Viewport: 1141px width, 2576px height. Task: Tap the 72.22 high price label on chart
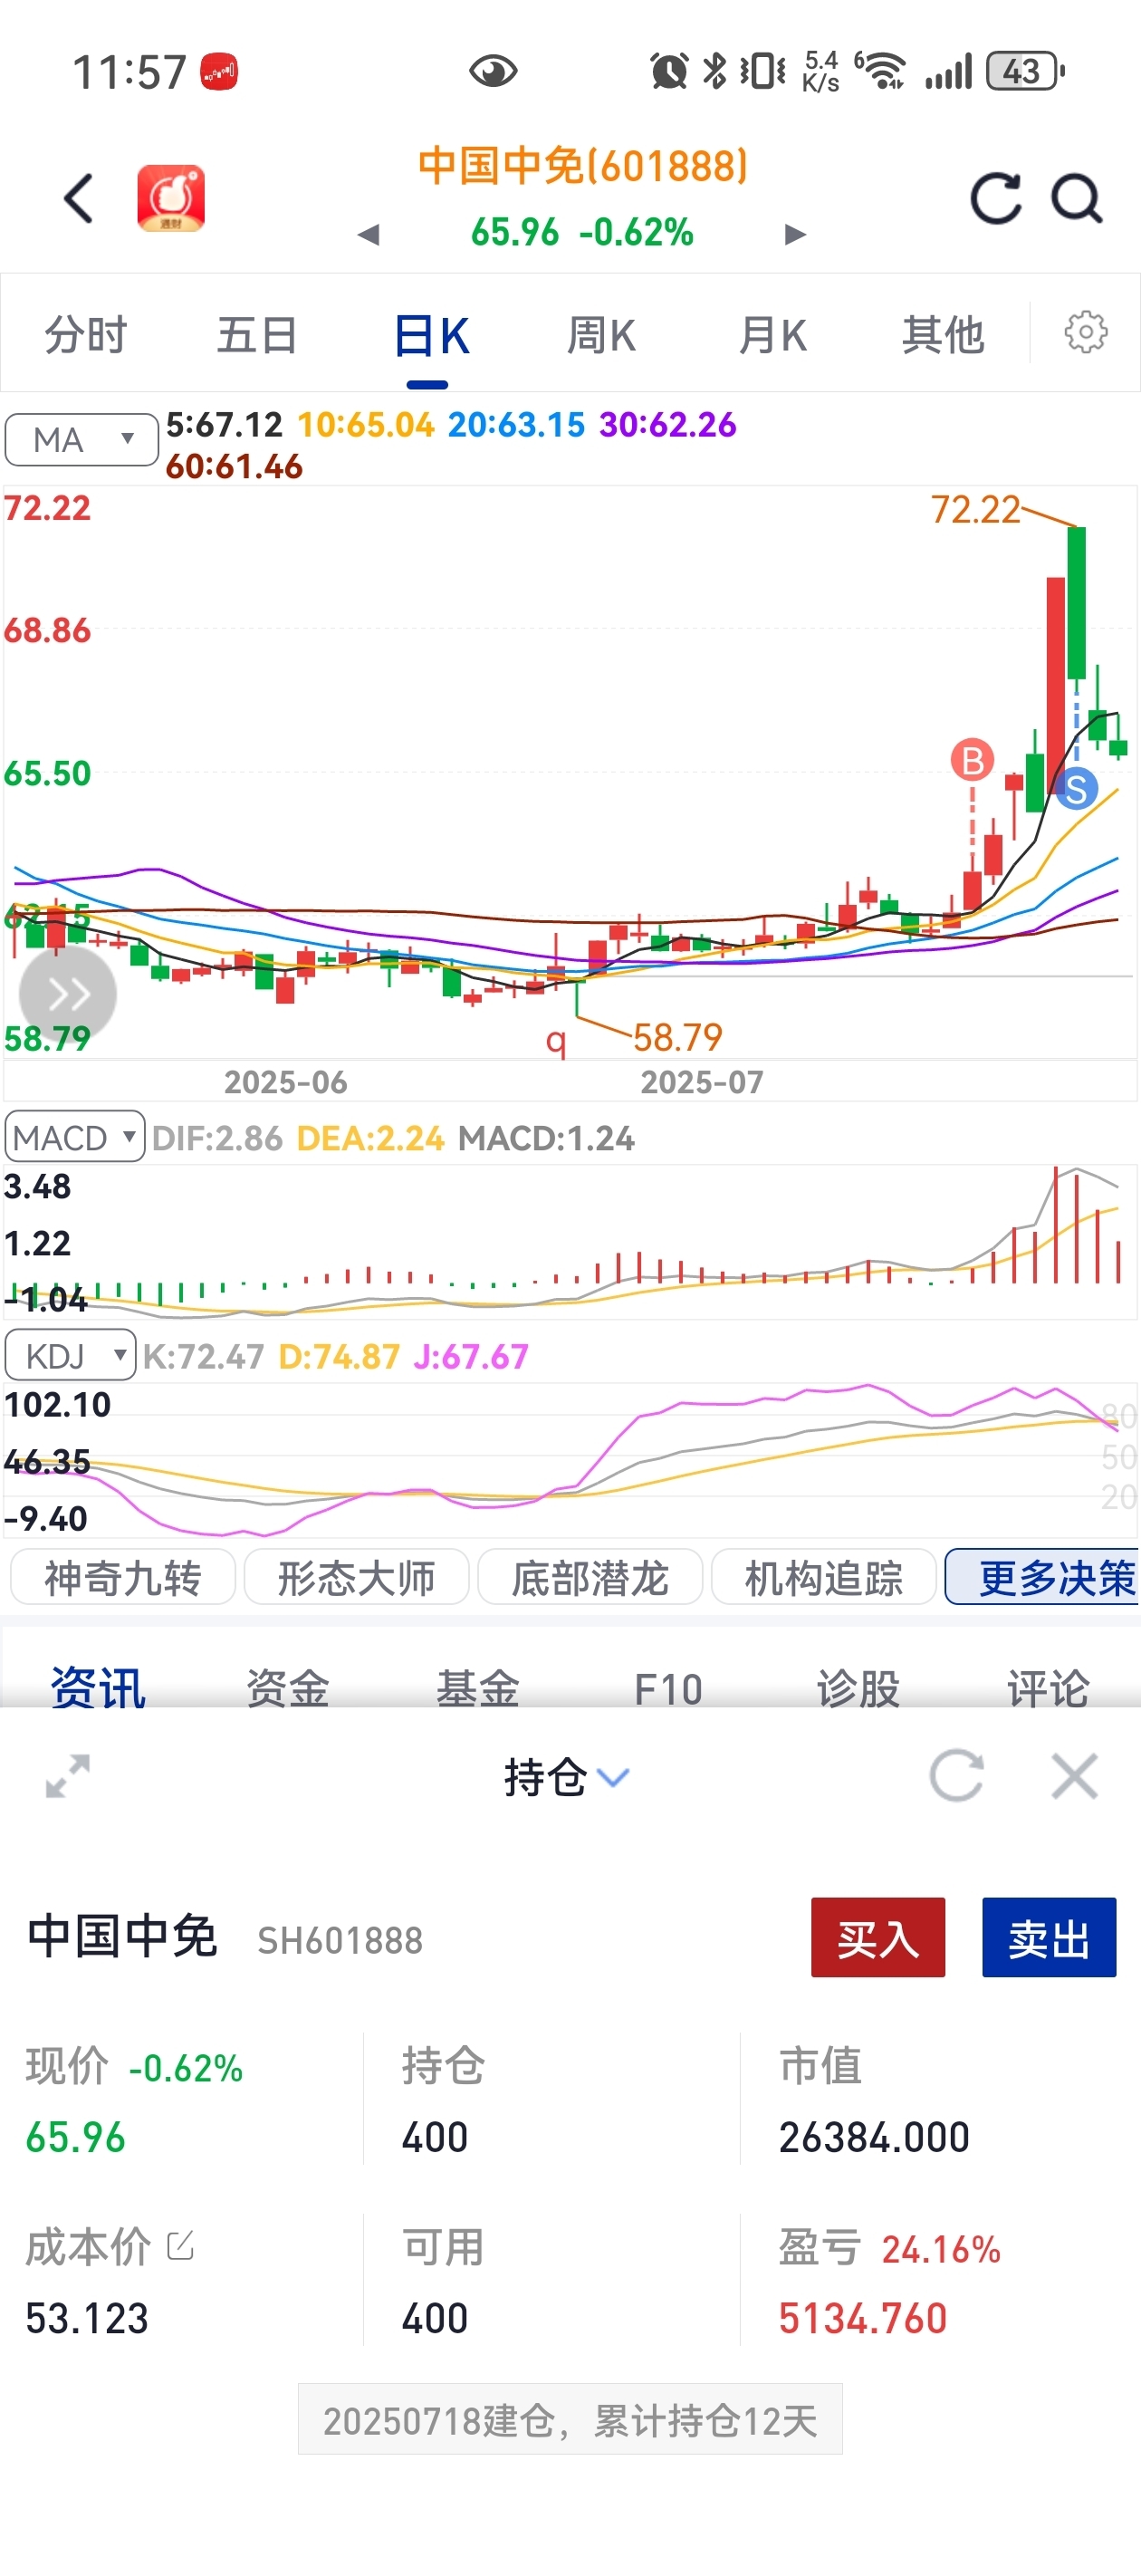[x=975, y=509]
